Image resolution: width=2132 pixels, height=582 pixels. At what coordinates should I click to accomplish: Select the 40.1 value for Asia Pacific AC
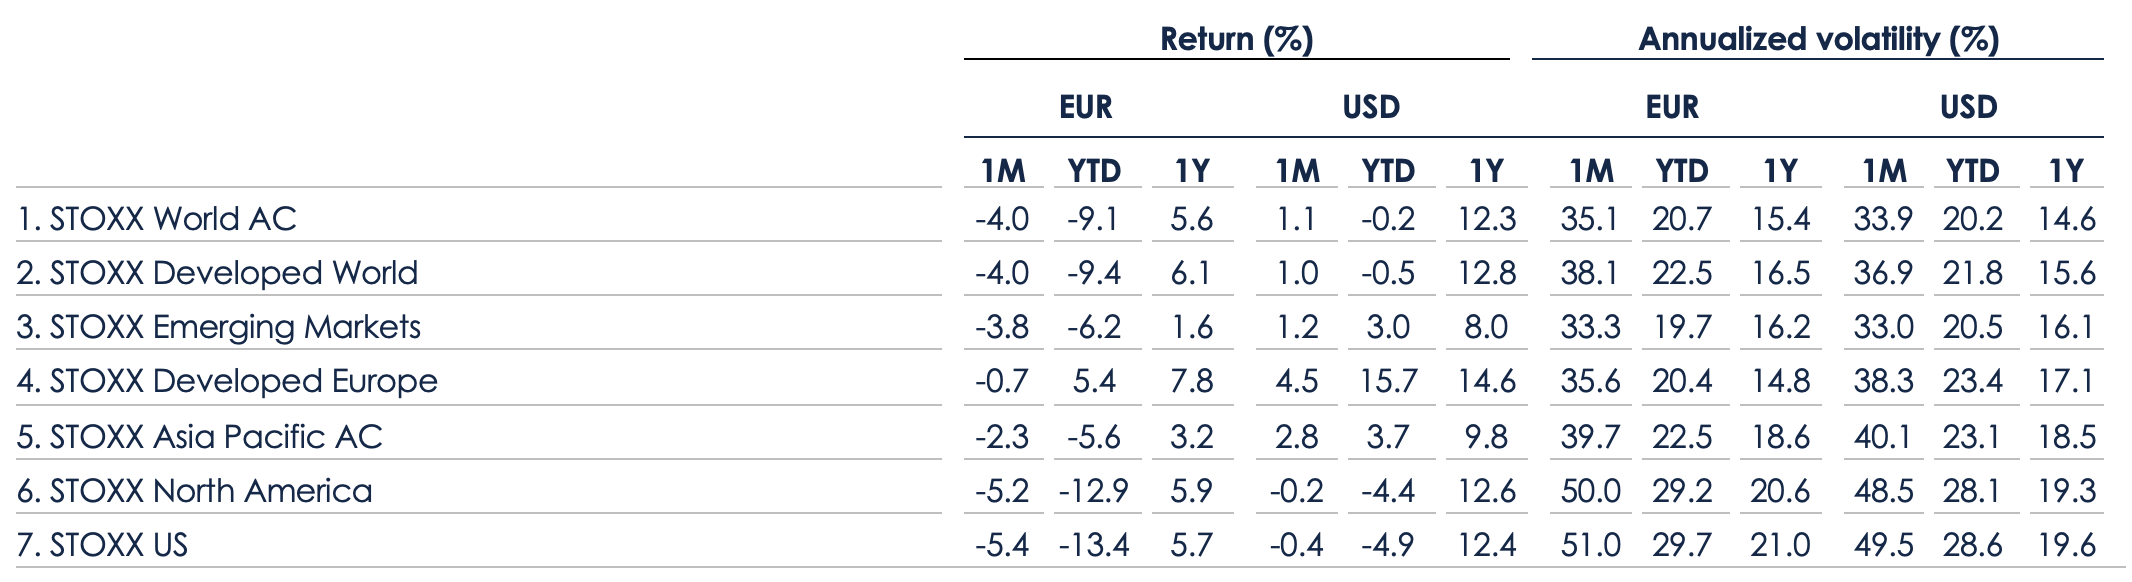1883,437
